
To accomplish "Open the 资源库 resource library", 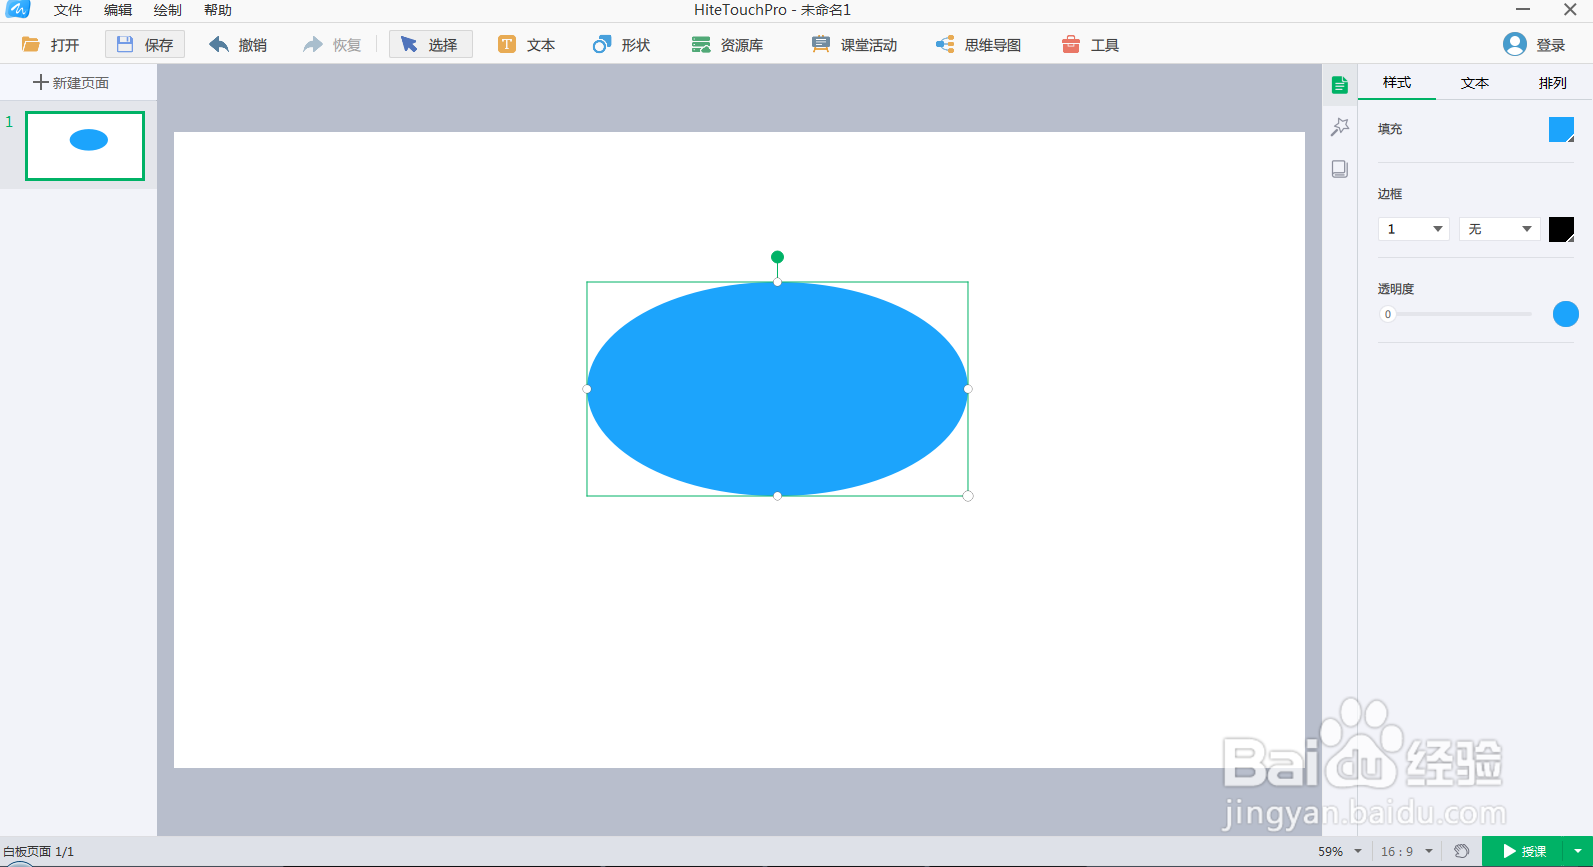I will (x=728, y=45).
